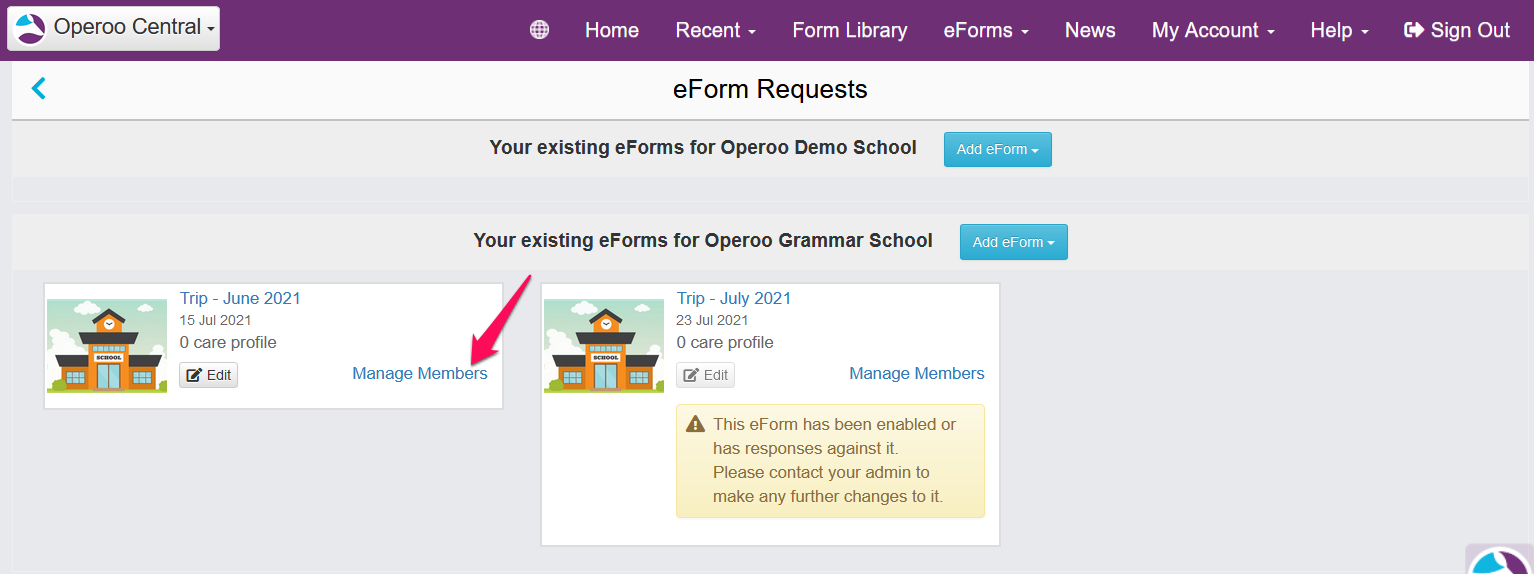Click the globe language icon
This screenshot has height=574, width=1534.
click(x=539, y=30)
